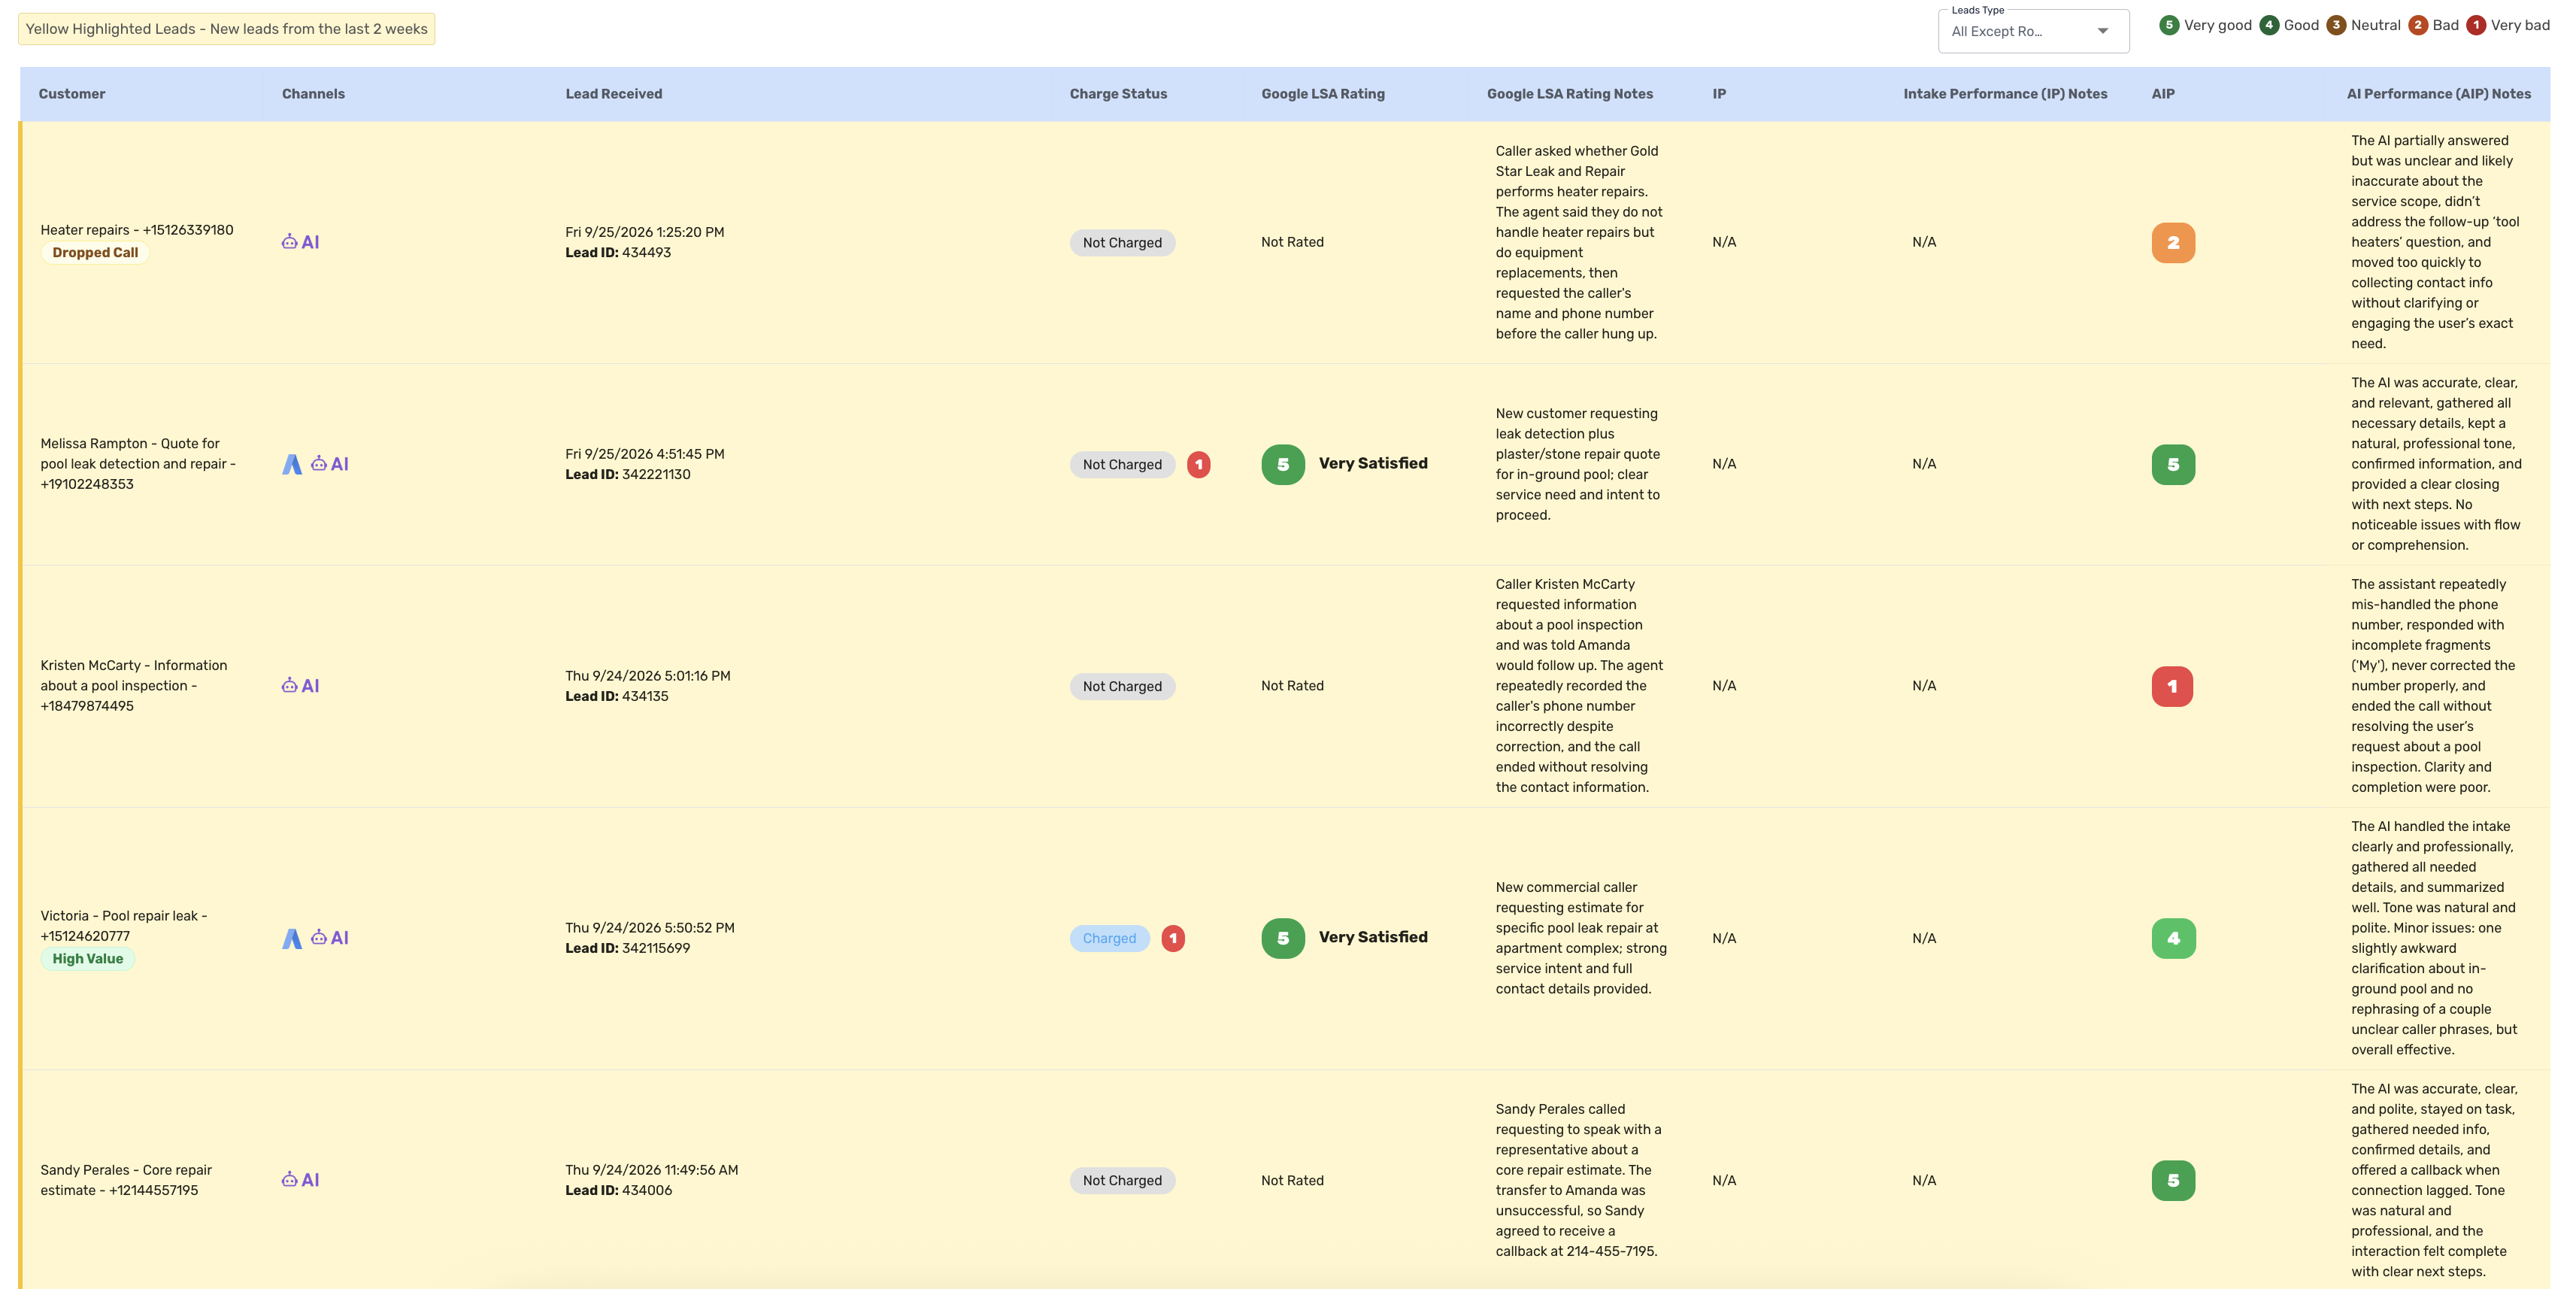
Task: Click AIP score 5 badge for Melissa Rampton
Action: (x=2172, y=464)
